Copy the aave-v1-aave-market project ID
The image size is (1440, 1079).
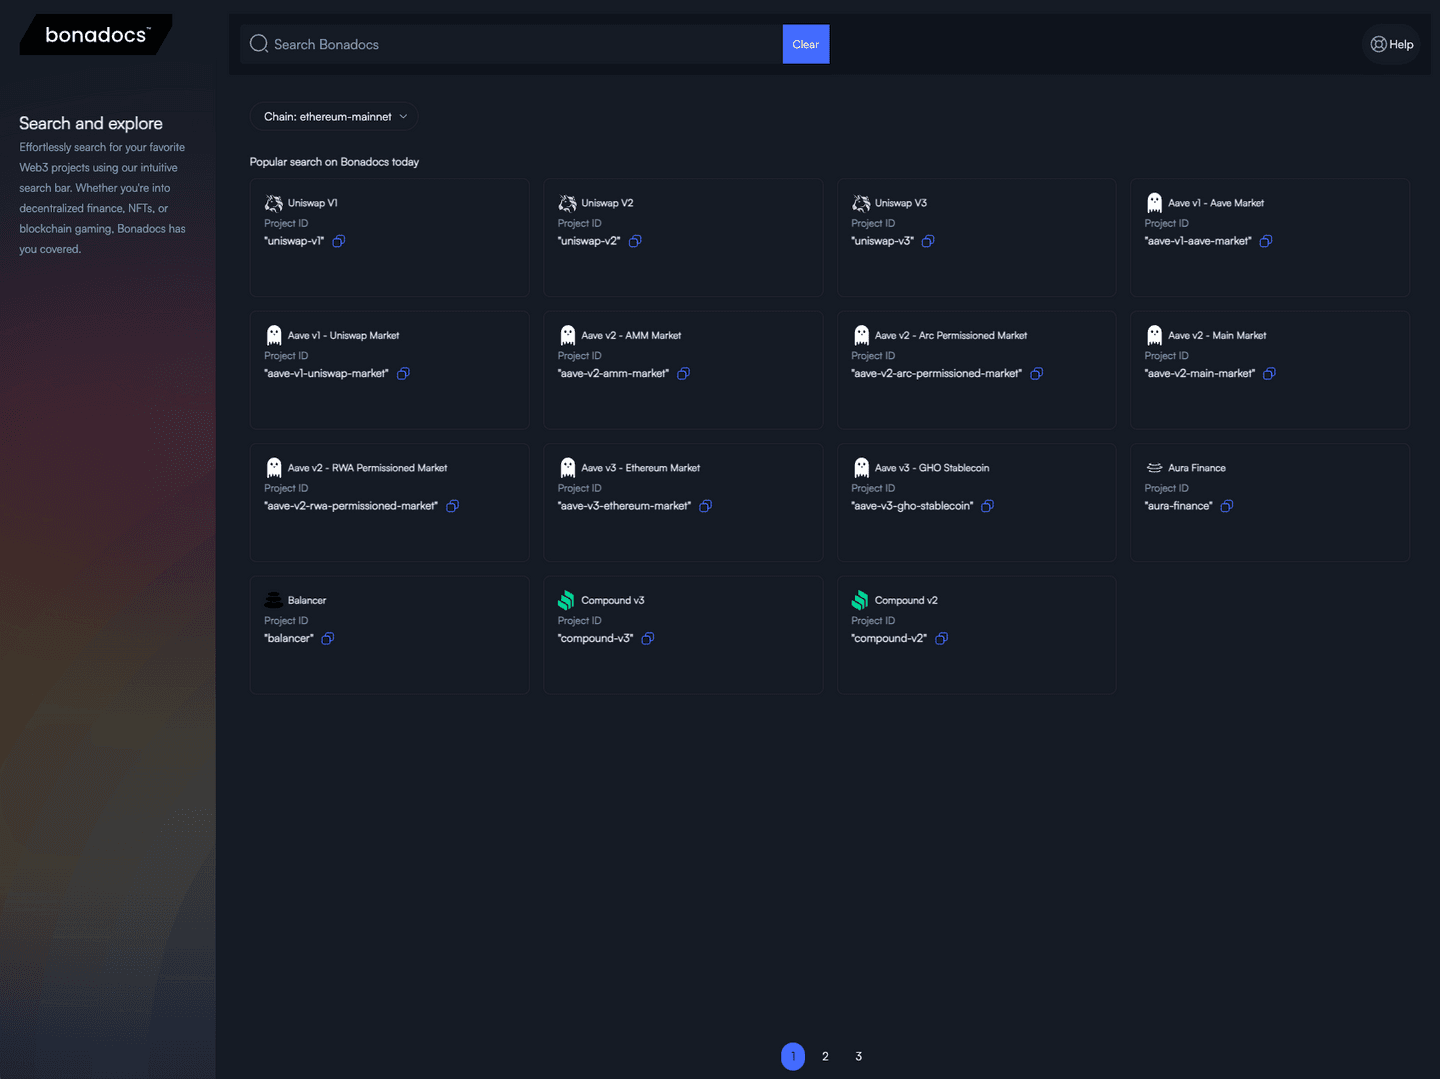(x=1266, y=241)
